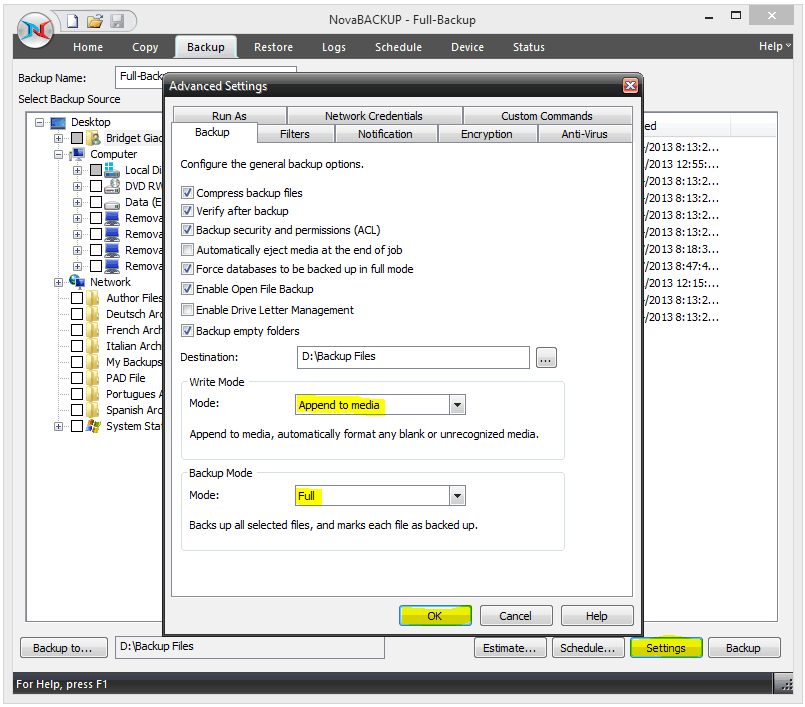Collapse the Desktop tree node

pos(39,122)
